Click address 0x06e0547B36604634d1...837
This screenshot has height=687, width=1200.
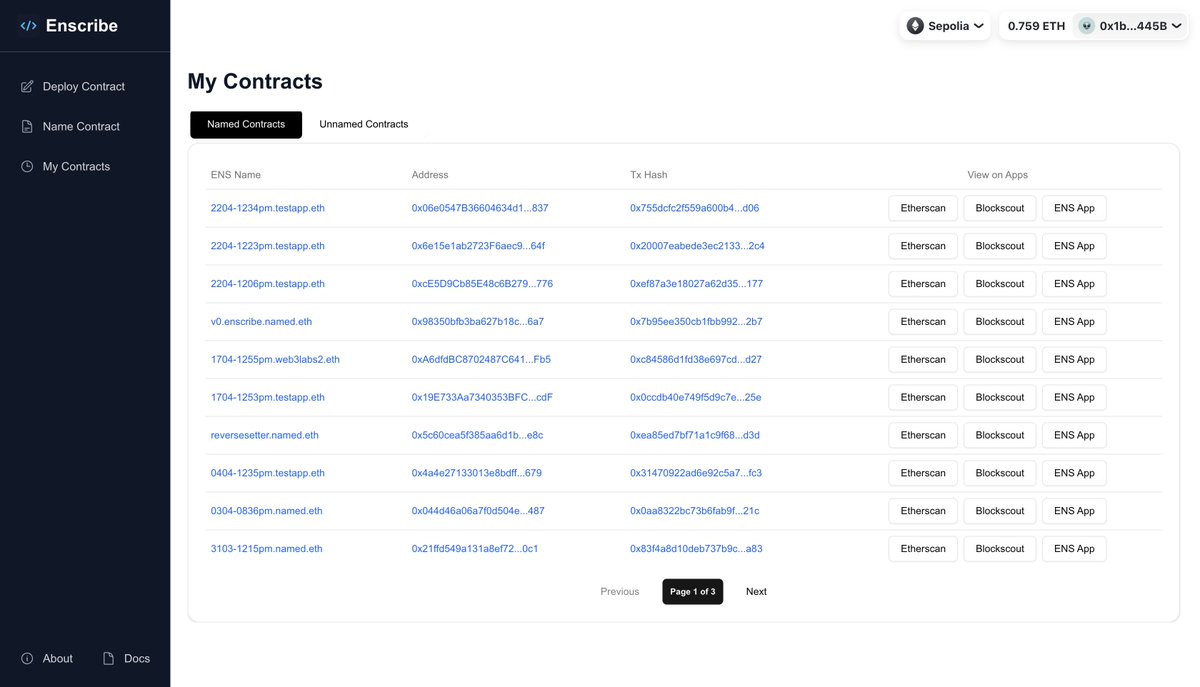pos(480,208)
